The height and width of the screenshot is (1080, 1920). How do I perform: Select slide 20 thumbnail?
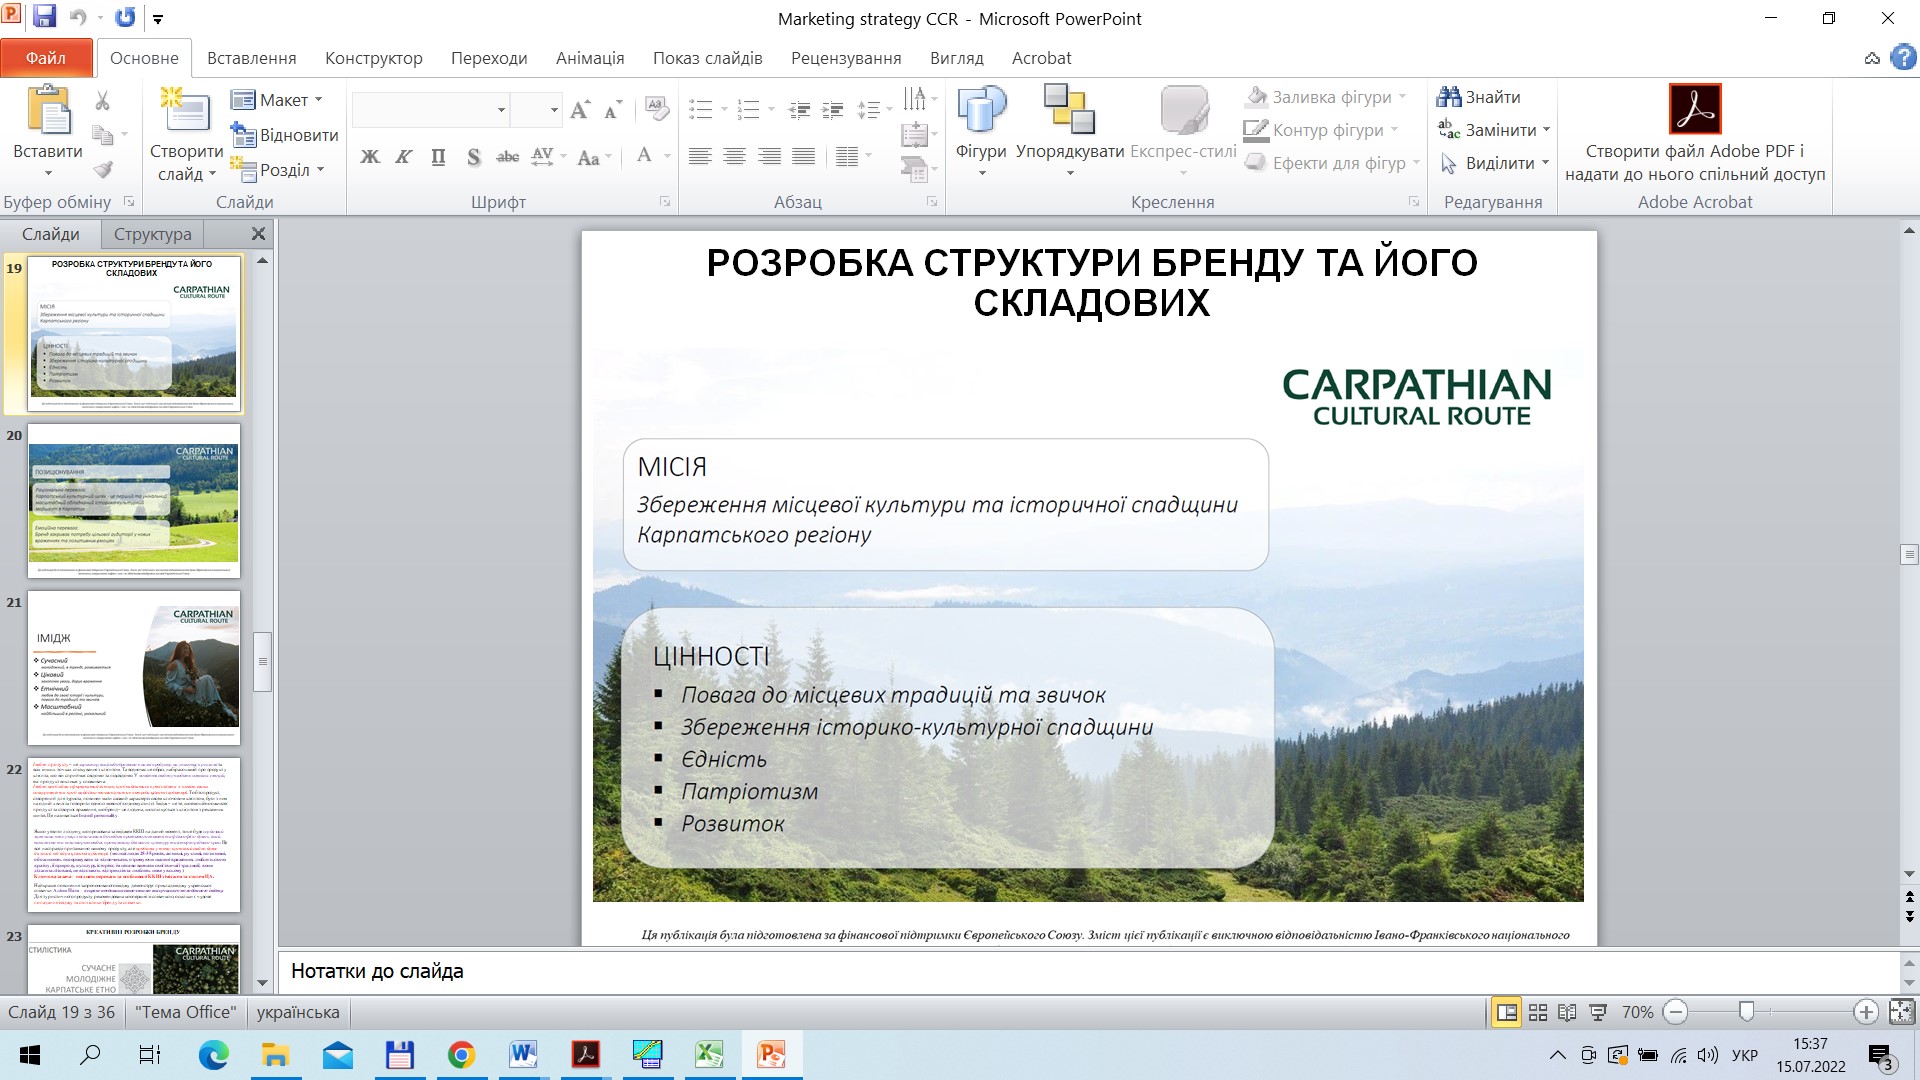[134, 500]
